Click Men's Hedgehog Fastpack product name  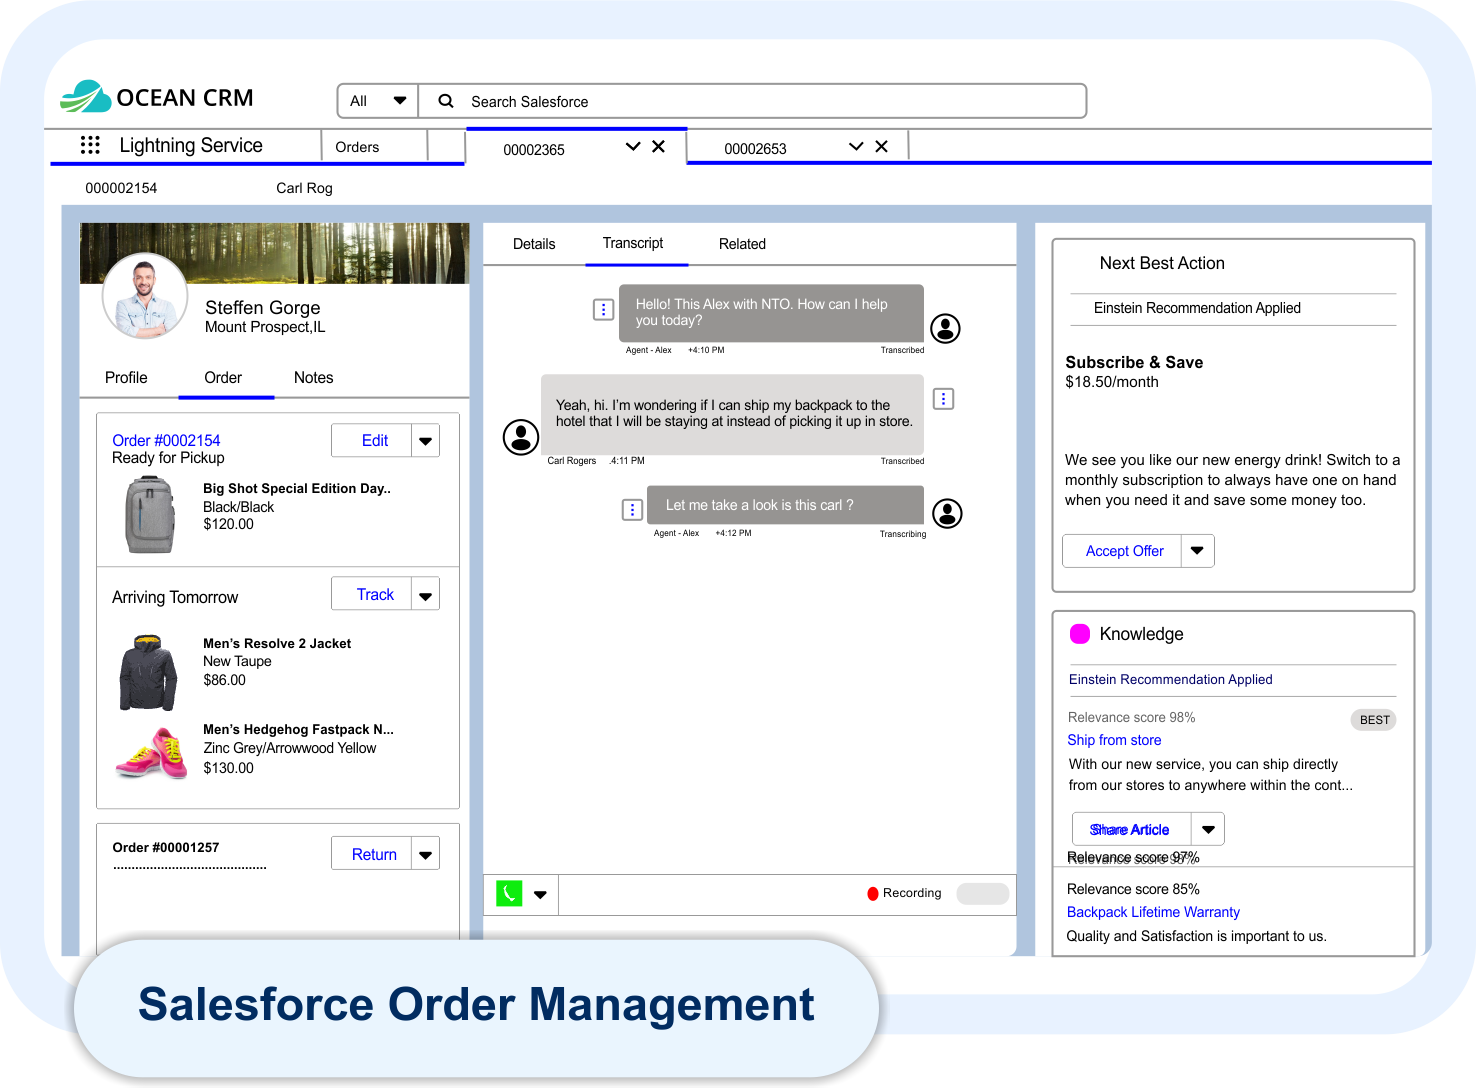click(298, 729)
